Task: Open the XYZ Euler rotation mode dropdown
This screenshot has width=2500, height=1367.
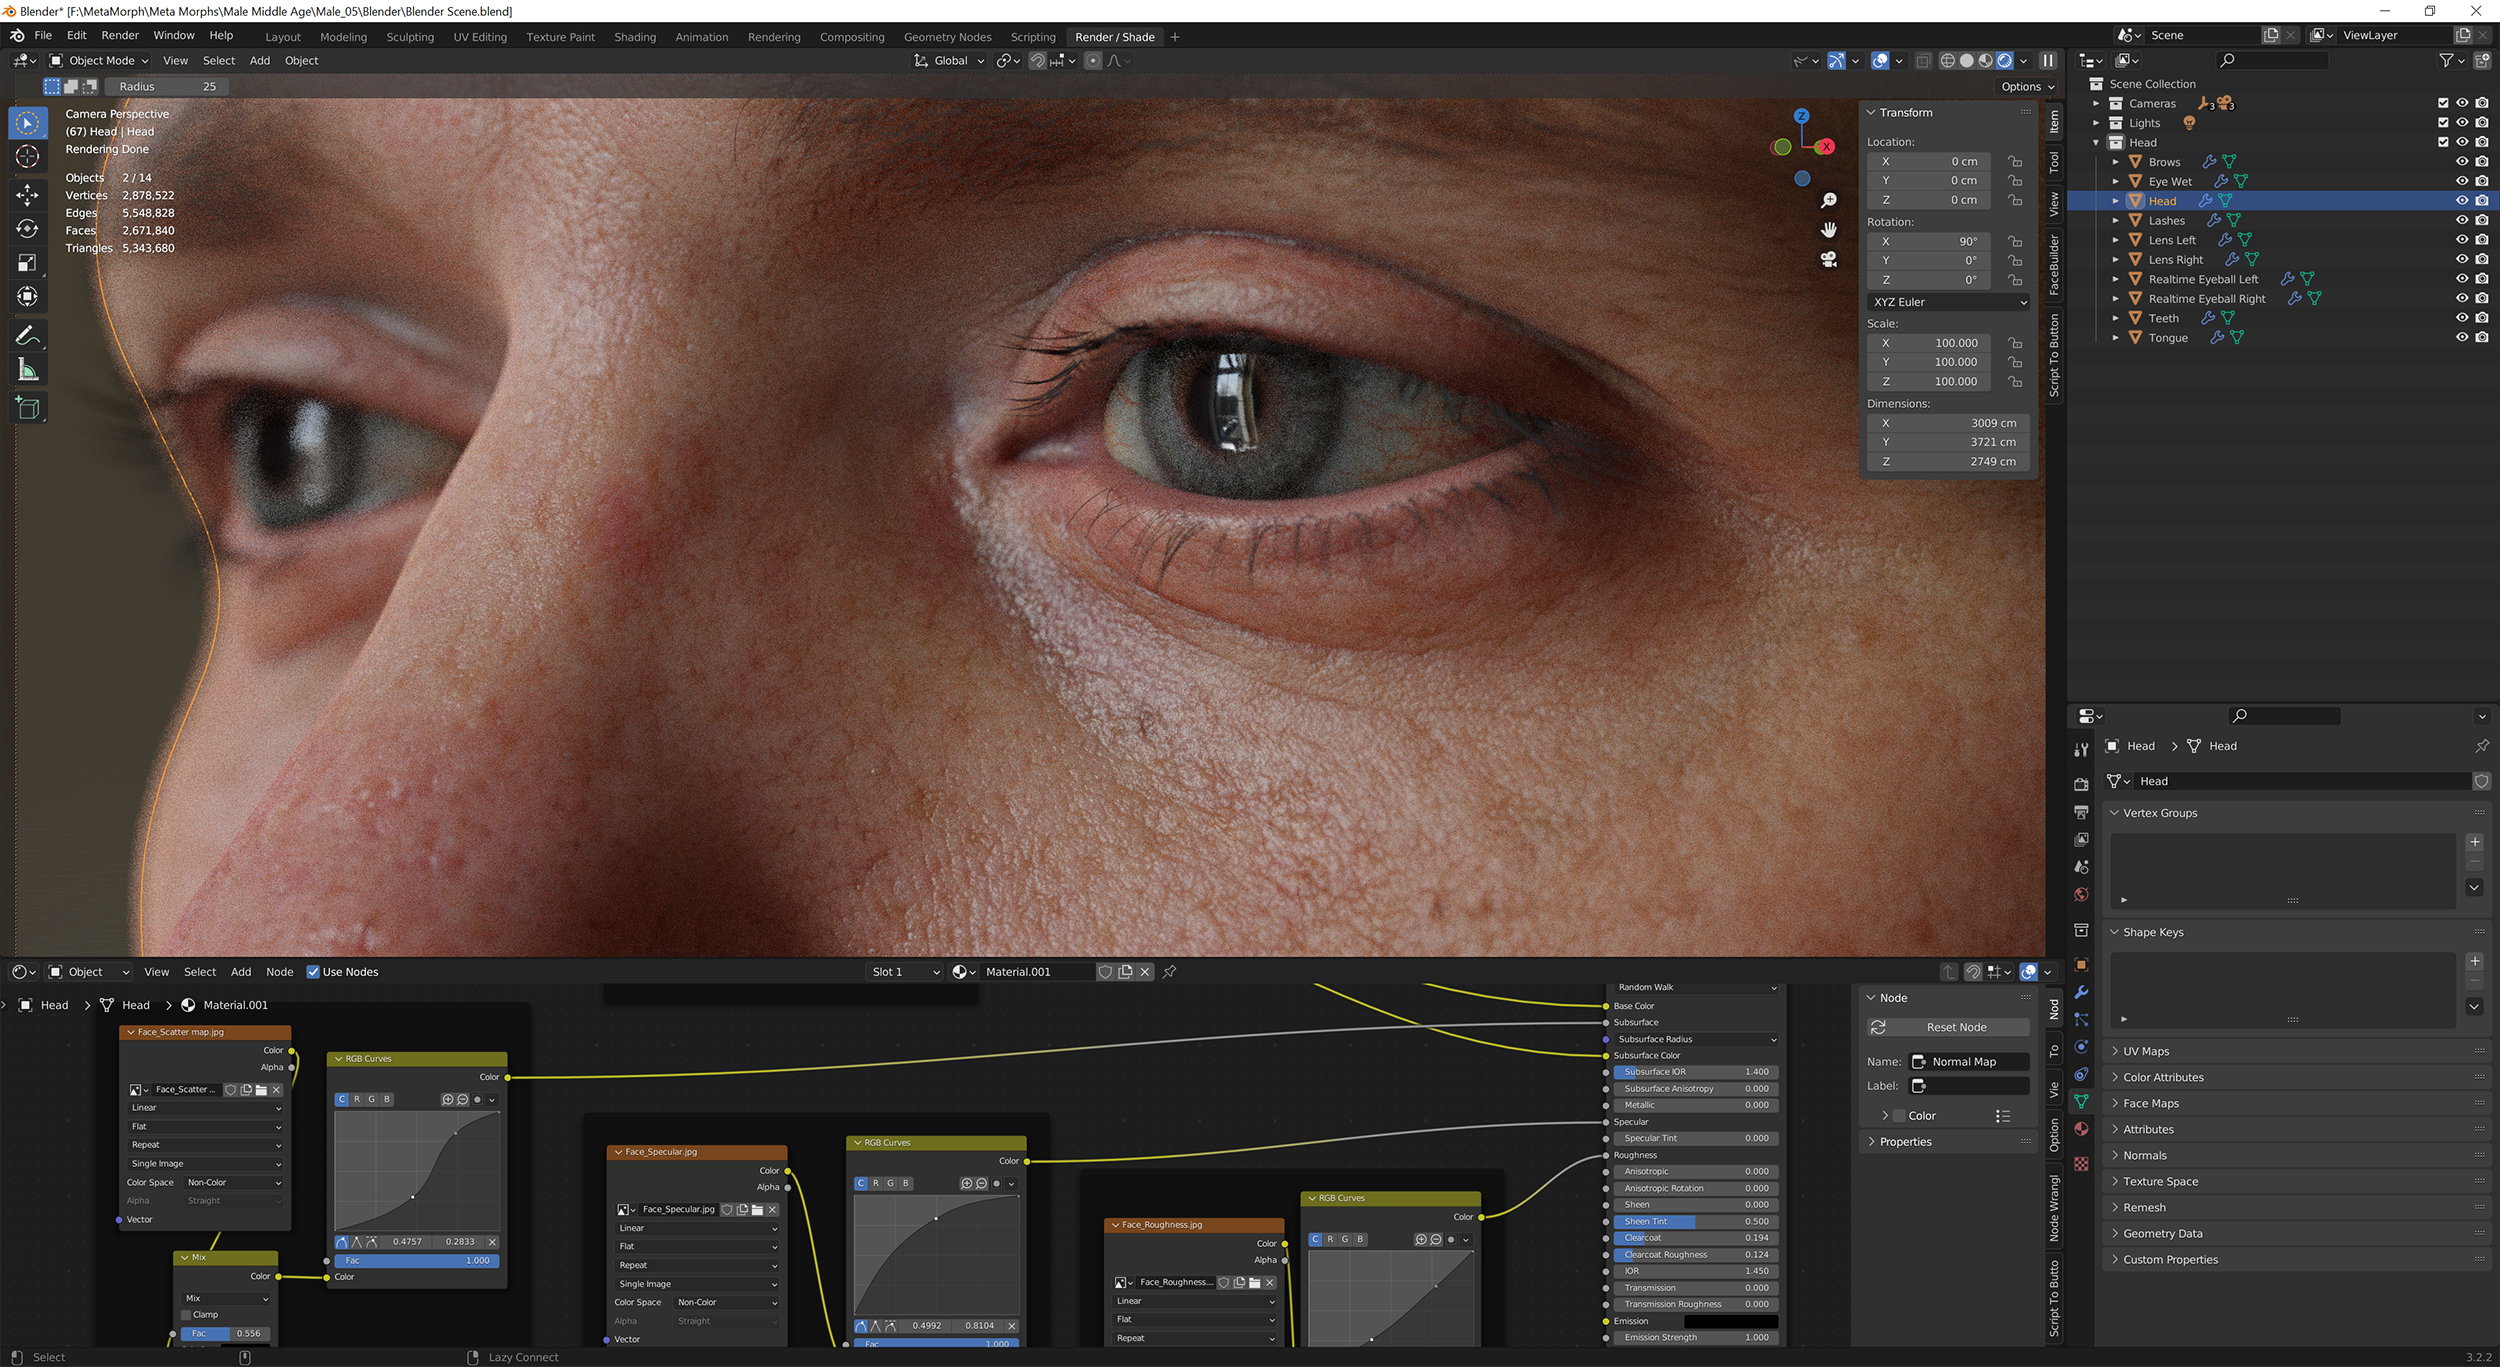Action: point(1949,302)
